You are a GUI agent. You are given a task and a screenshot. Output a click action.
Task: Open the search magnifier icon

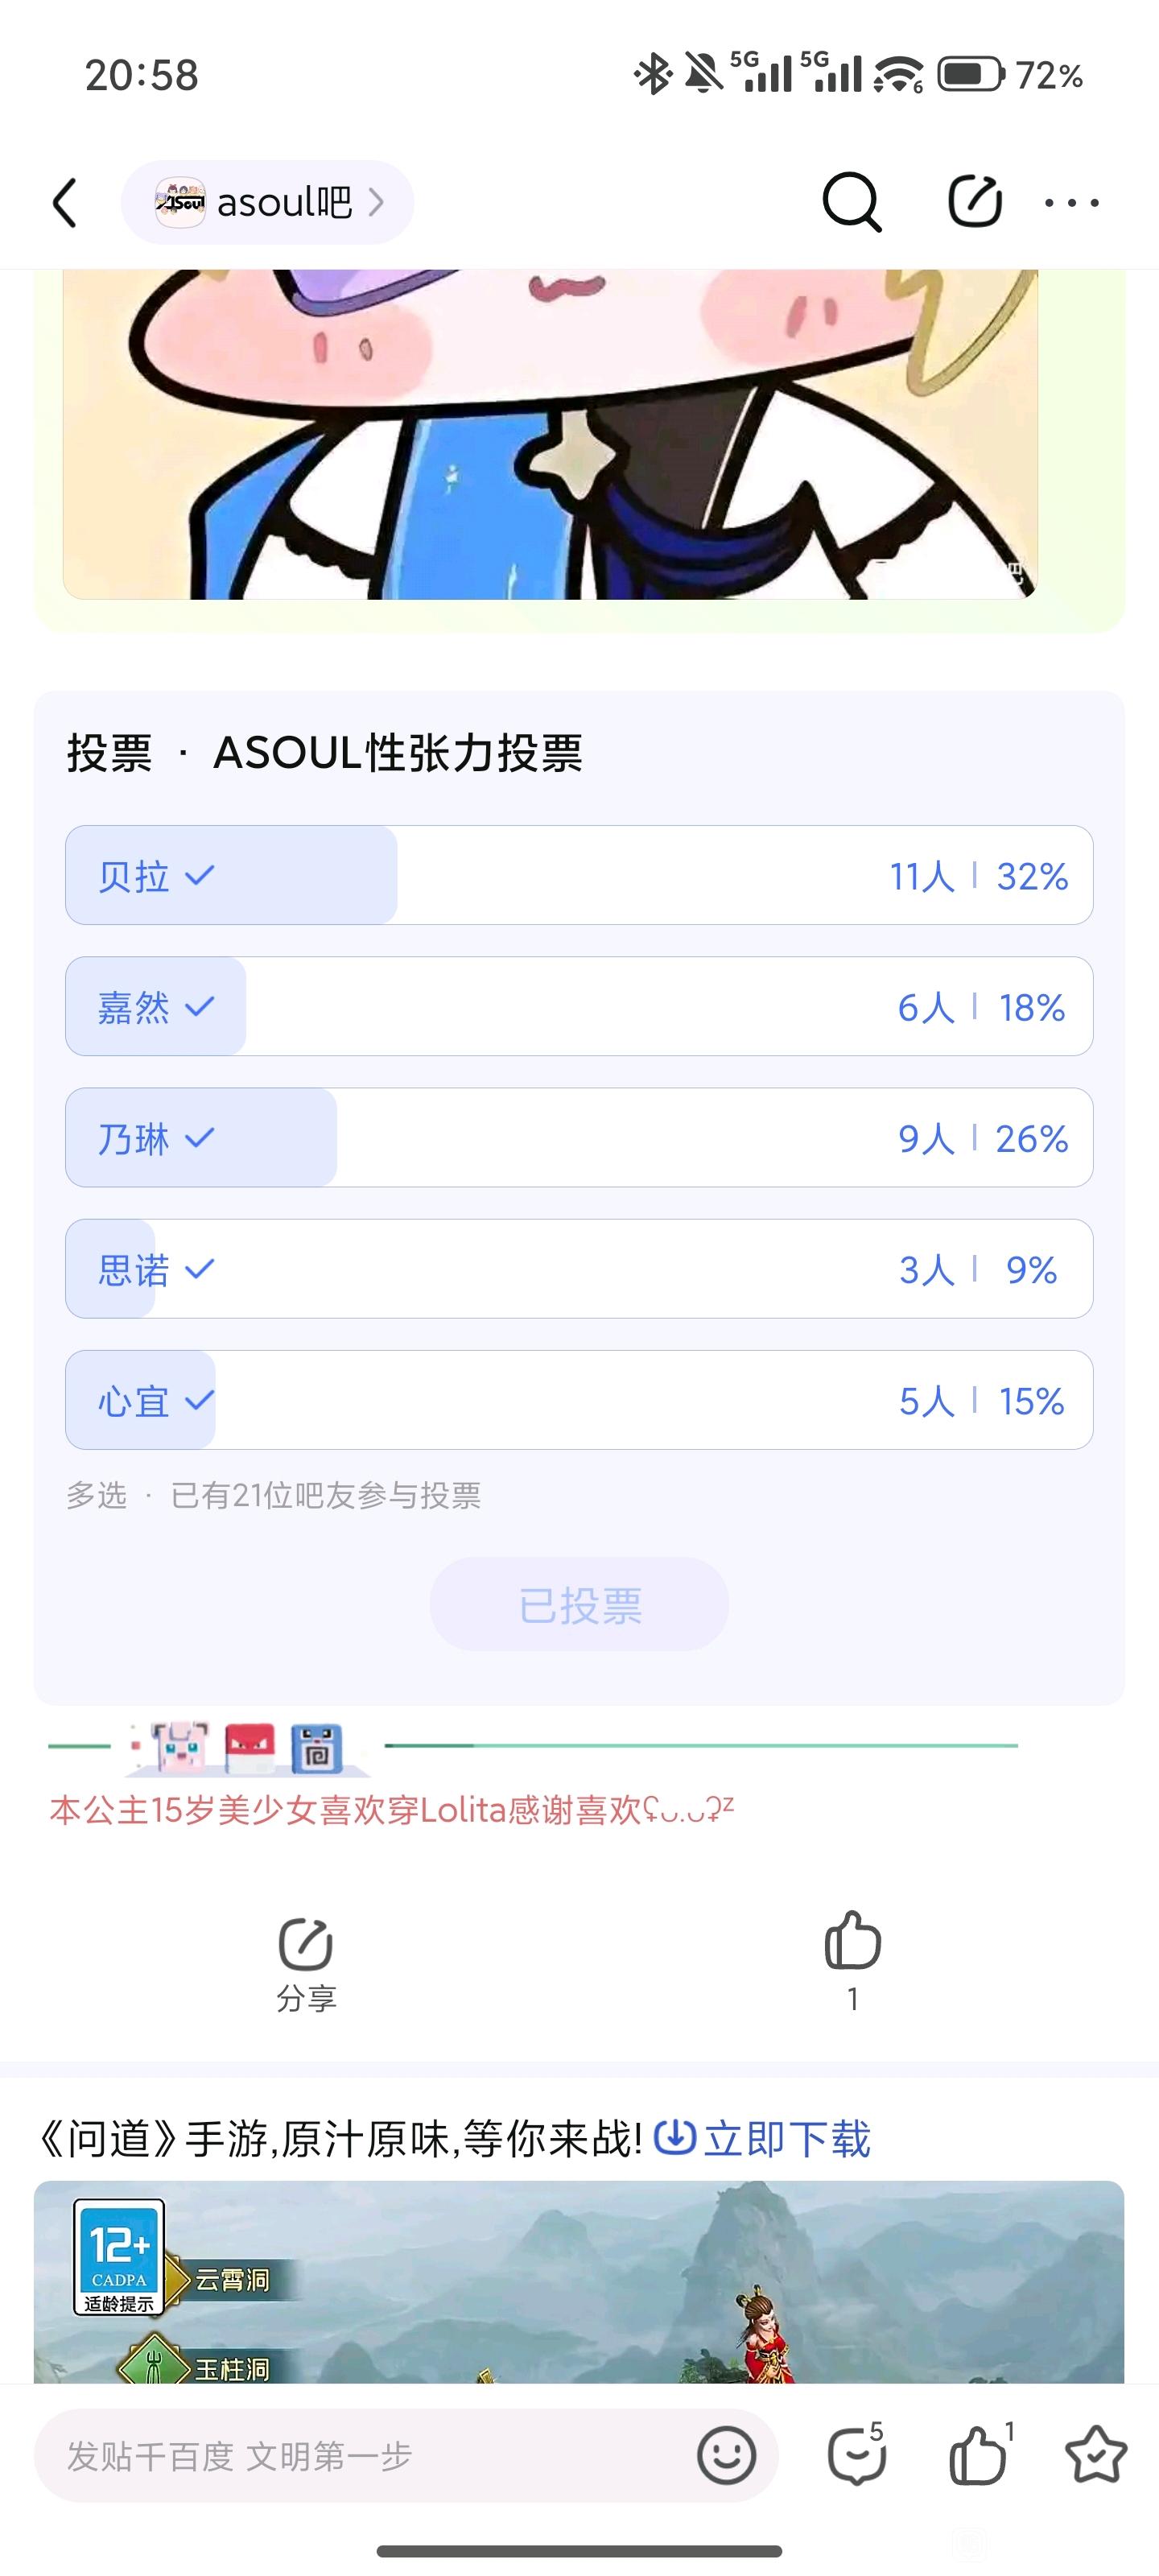tap(851, 202)
